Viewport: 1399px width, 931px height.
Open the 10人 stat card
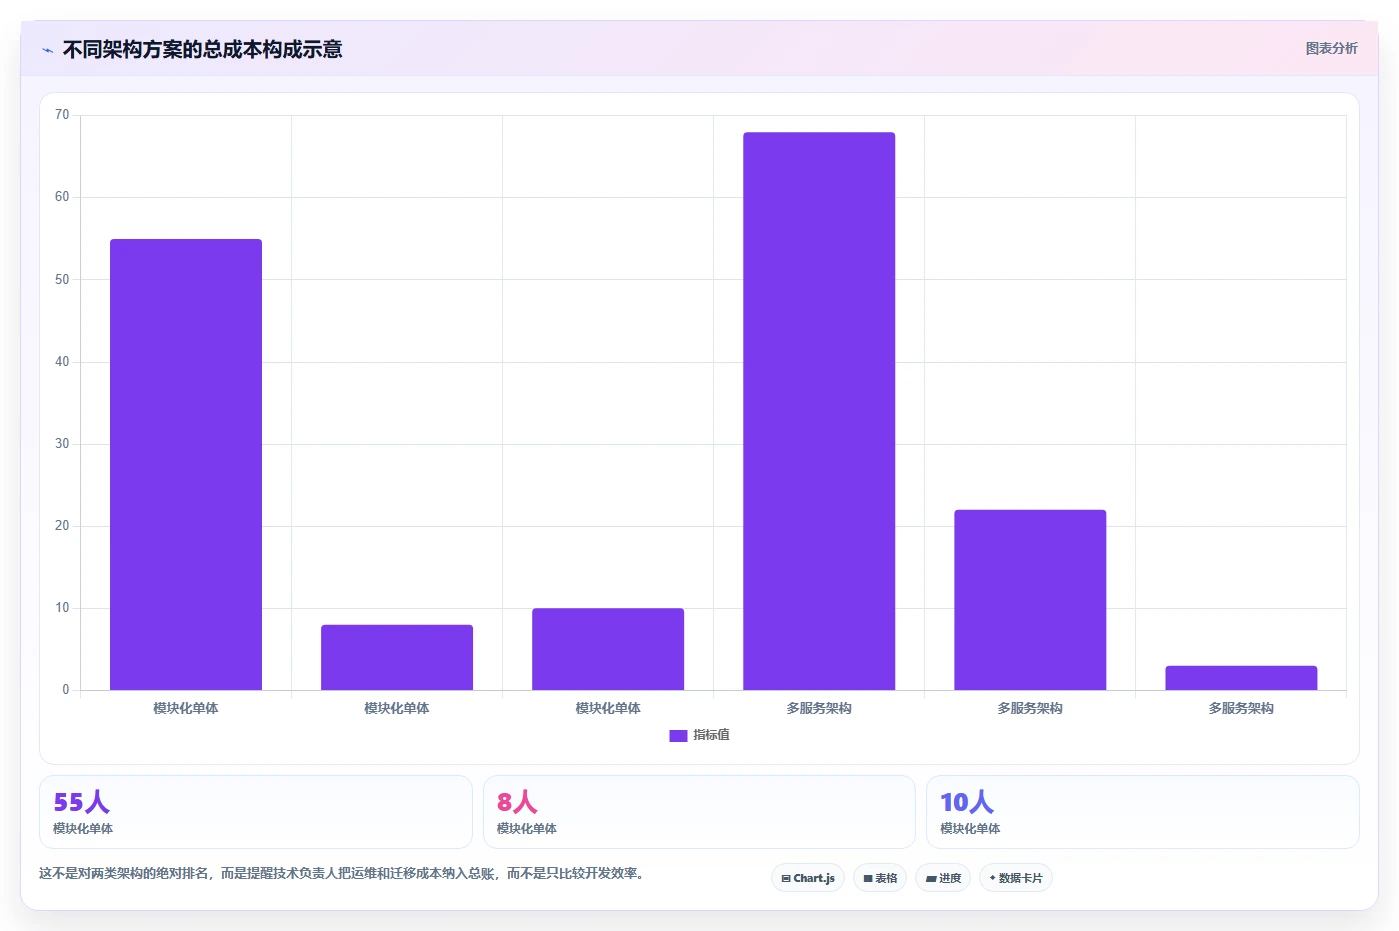tap(1142, 812)
